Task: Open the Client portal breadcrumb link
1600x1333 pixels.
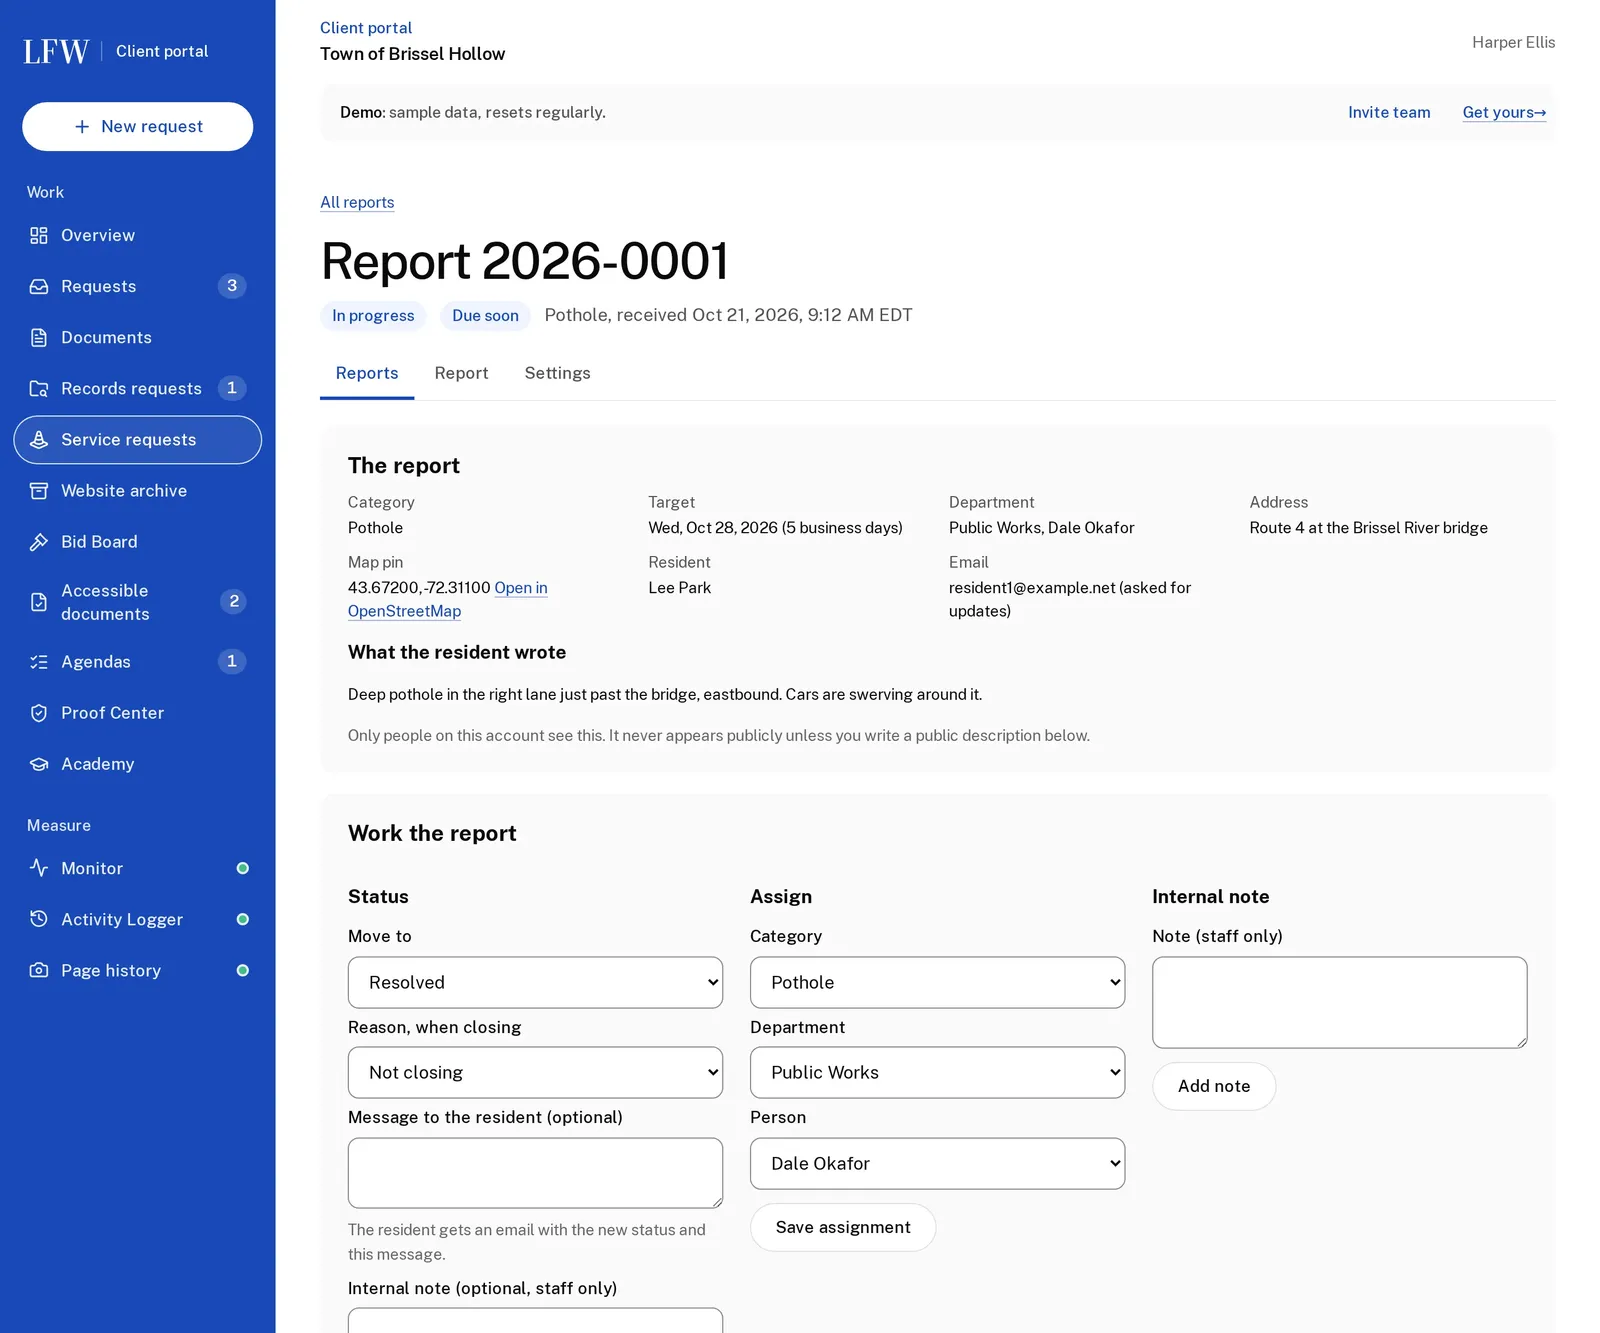Action: 366,28
